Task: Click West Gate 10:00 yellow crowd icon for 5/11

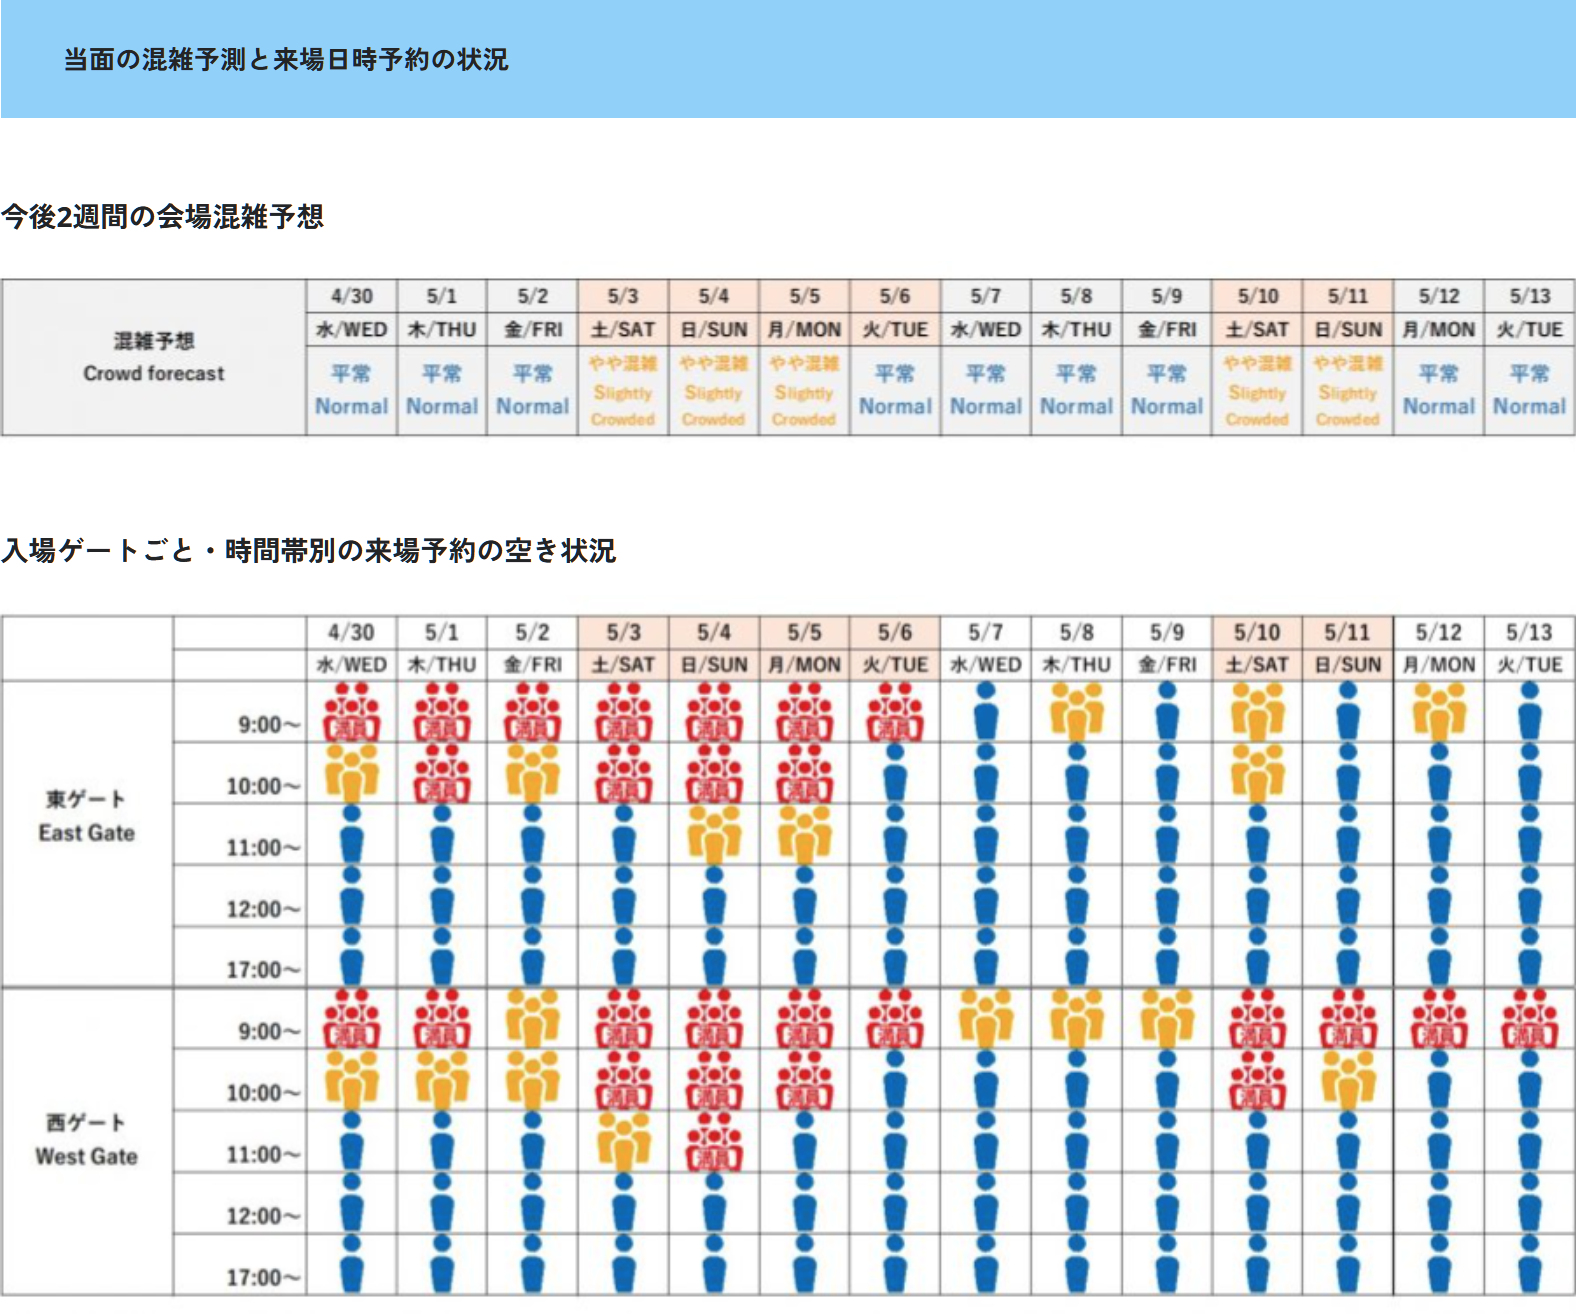Action: (1348, 1081)
